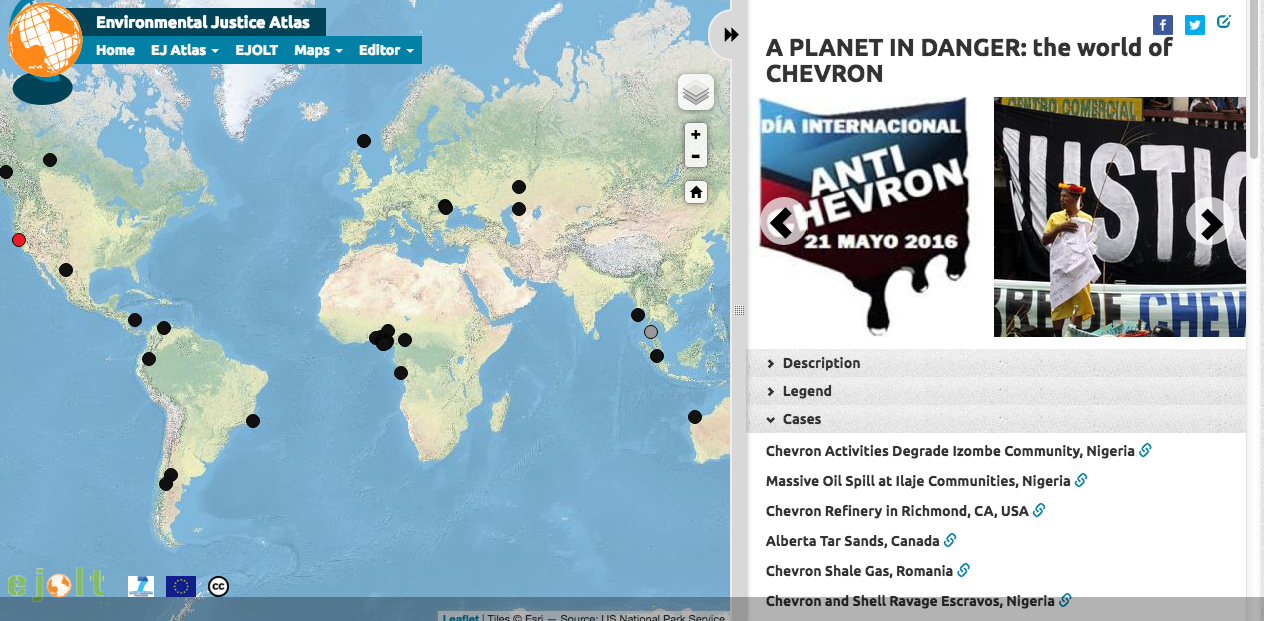
Task: Collapse the Cases section
Action: (801, 419)
